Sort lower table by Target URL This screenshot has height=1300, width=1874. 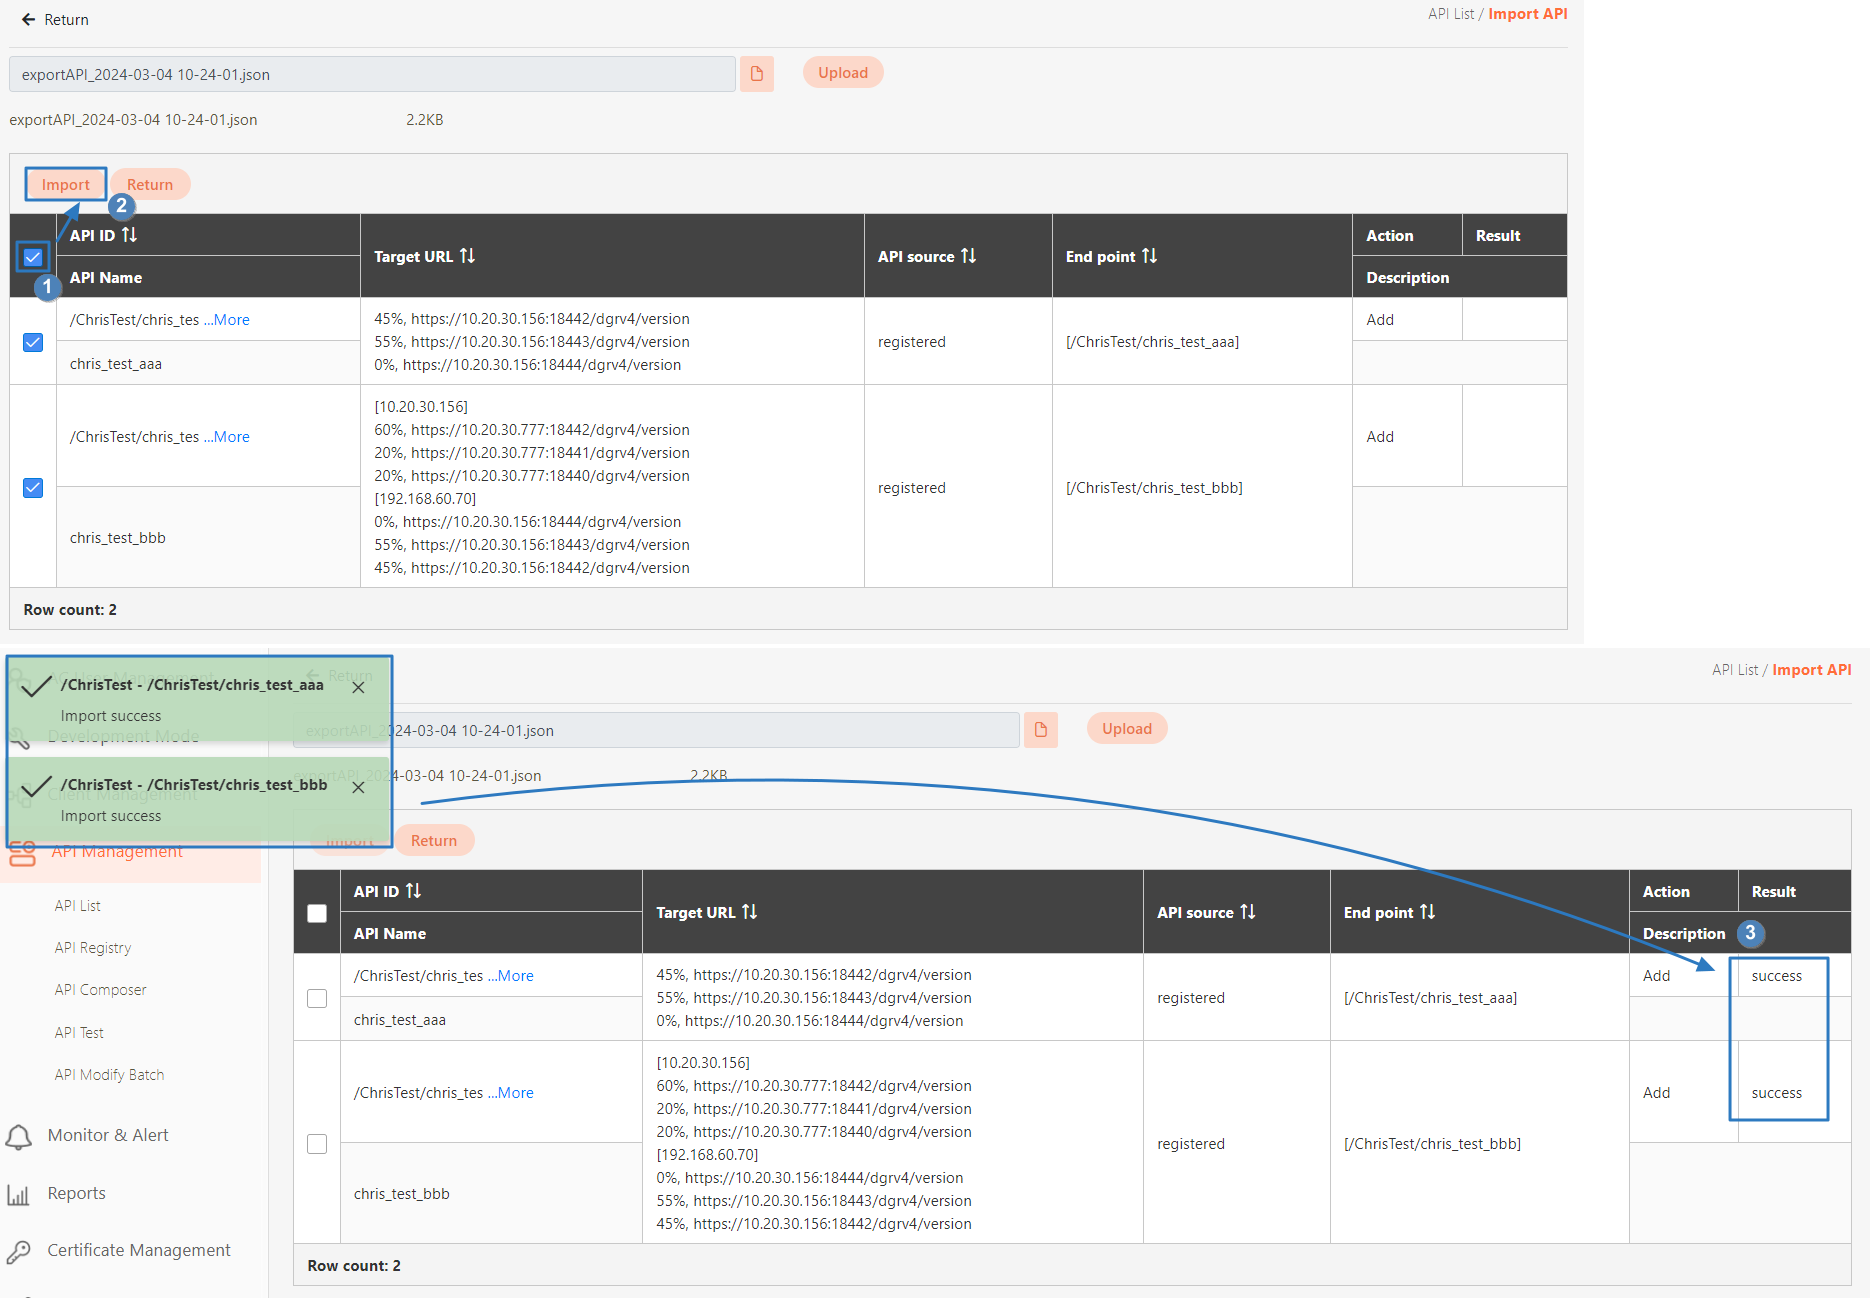[x=749, y=913]
